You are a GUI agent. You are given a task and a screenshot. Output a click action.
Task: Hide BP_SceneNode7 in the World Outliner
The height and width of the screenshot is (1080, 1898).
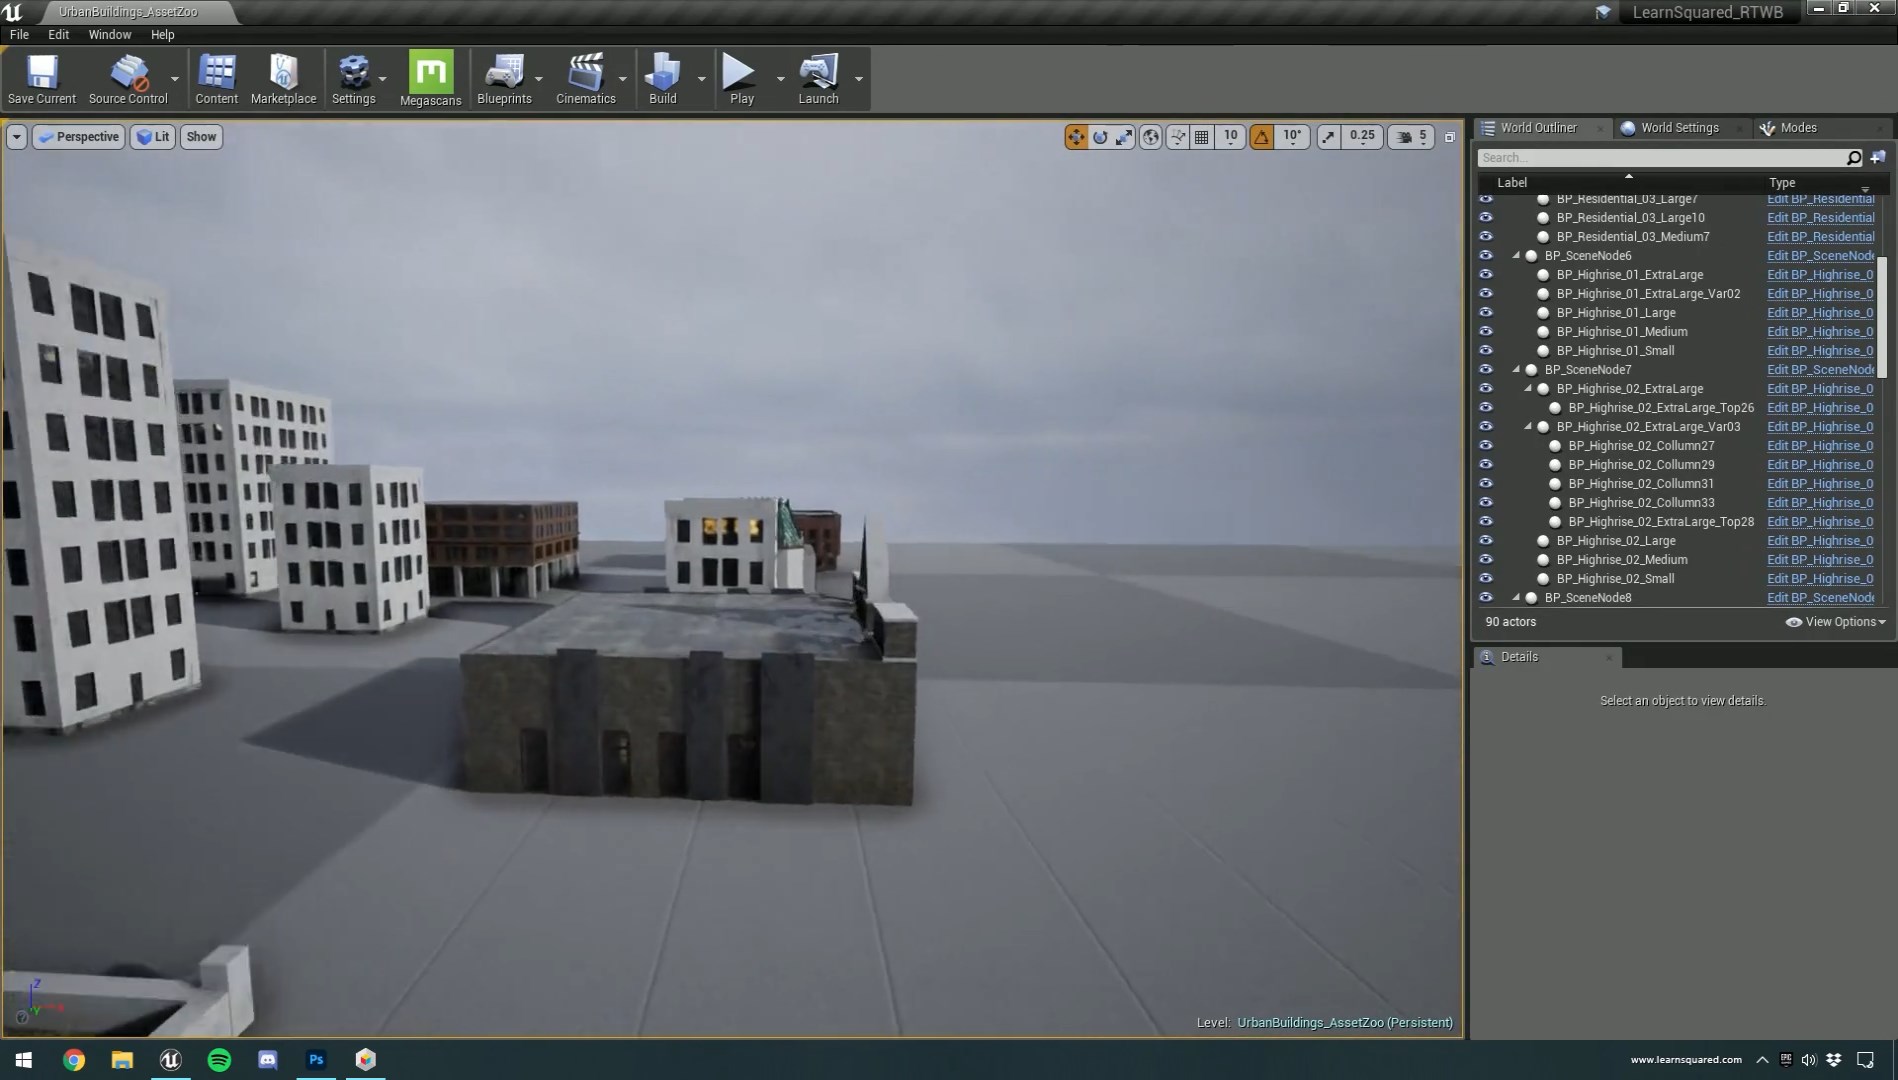1487,369
